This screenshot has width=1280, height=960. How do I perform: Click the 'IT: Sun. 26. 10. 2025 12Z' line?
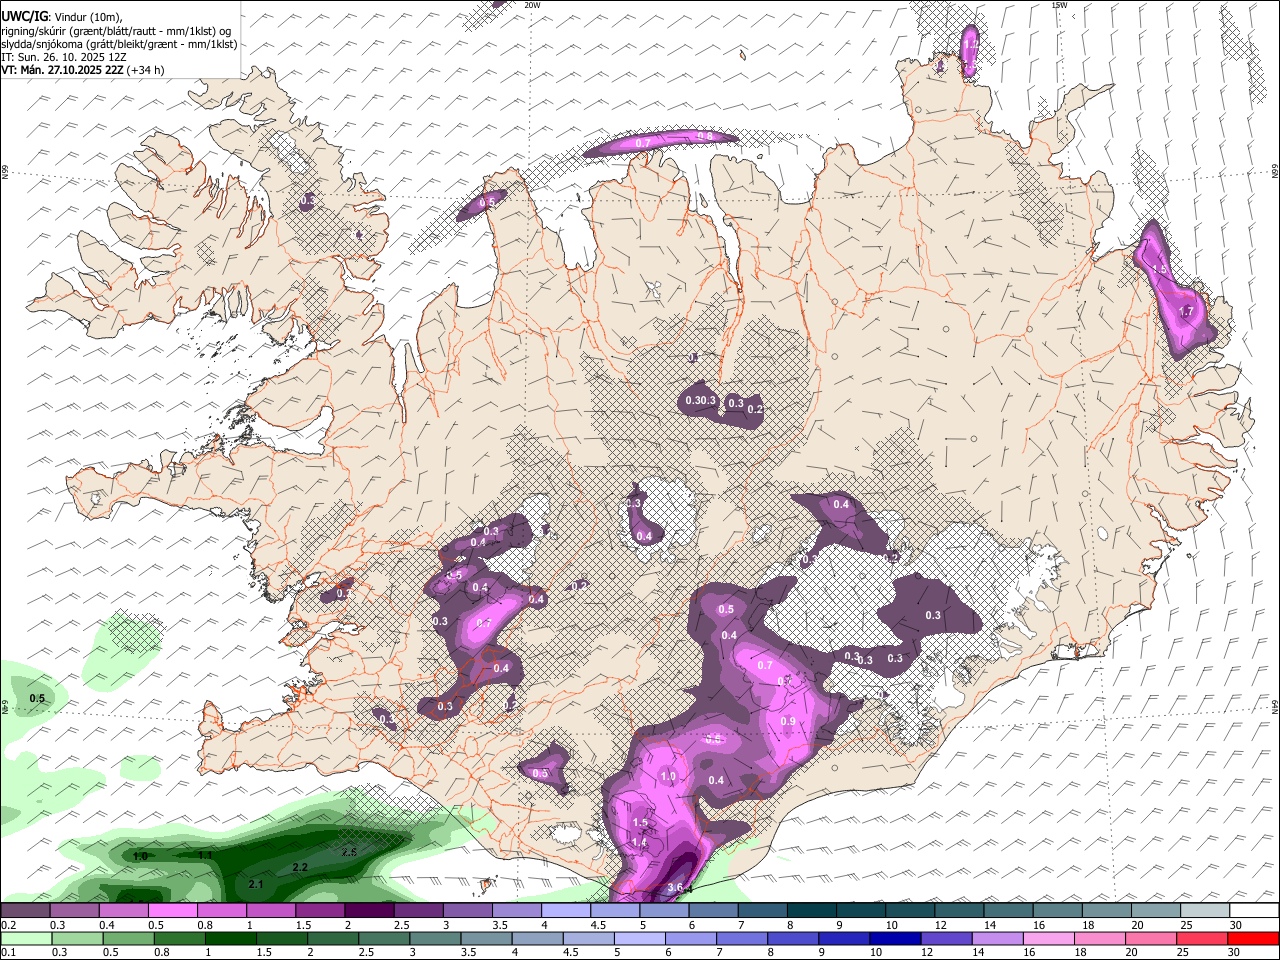pos(66,57)
